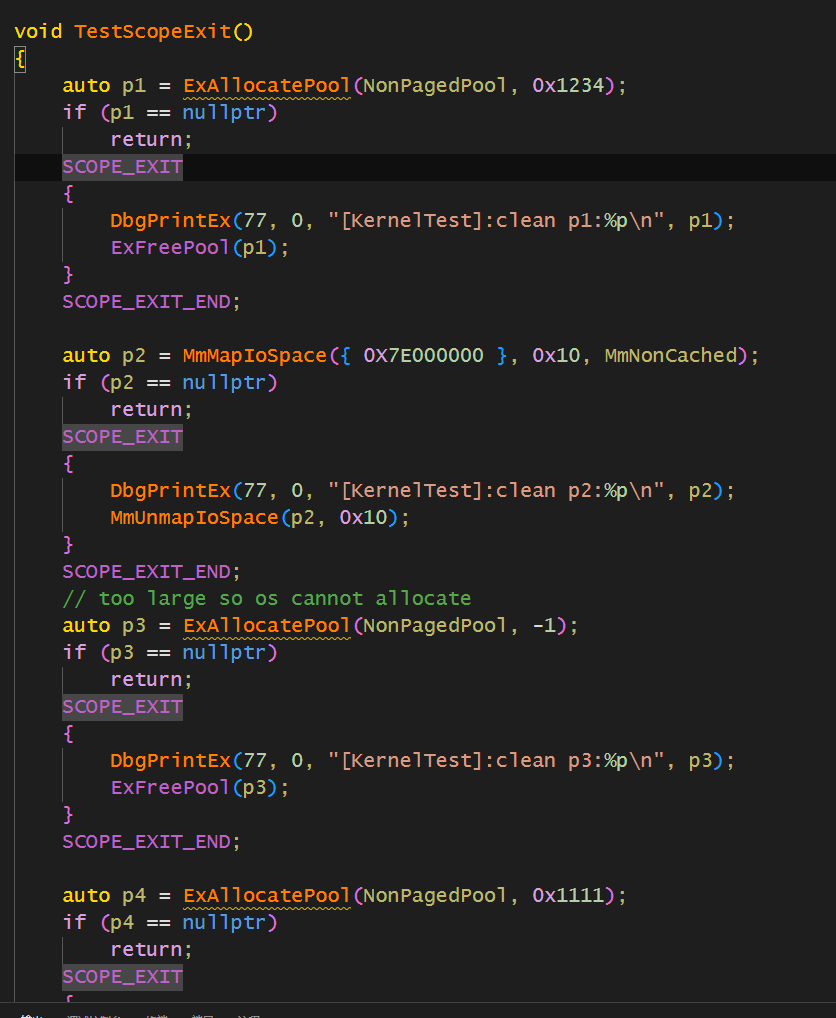Click the first highlighted SCOPE_EXIT macro
Screen dimensions: 836x1018
click(122, 166)
